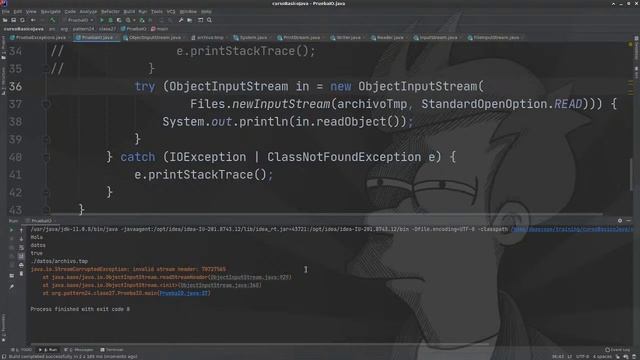This screenshot has height=360, width=640.
Task: Click the Project Structure toolbar icon
Action: (x=190, y=20)
